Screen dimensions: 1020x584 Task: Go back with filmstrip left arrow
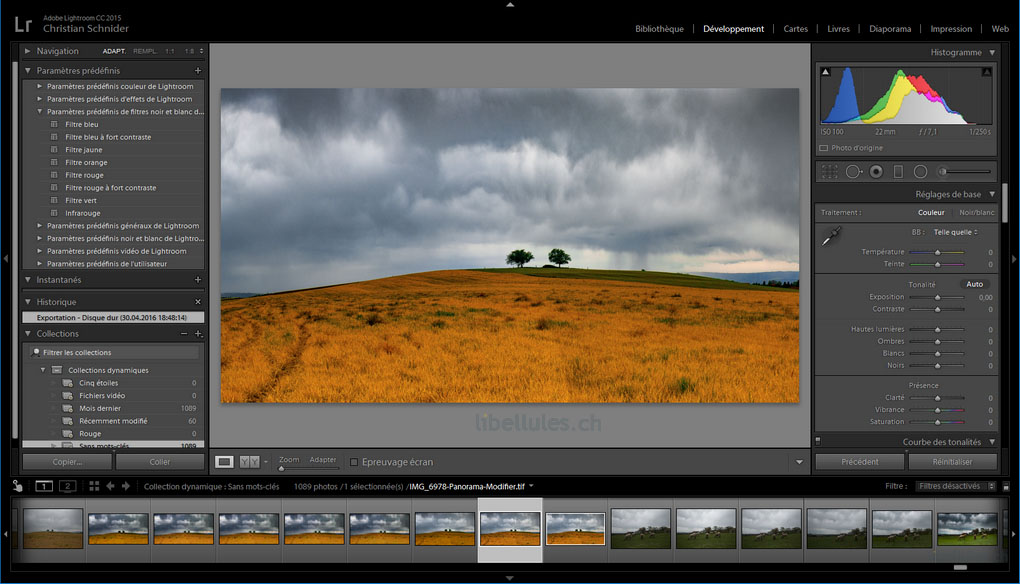click(x=110, y=486)
